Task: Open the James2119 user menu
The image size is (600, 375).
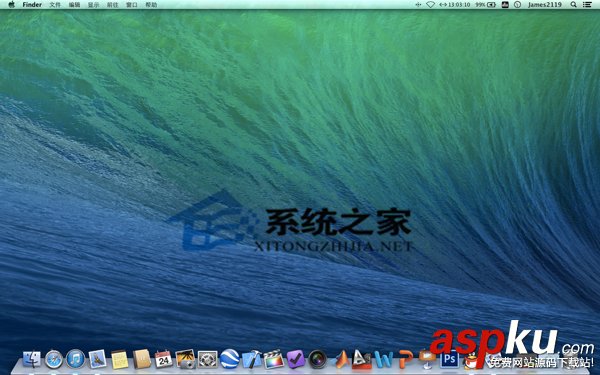Action: [545, 5]
